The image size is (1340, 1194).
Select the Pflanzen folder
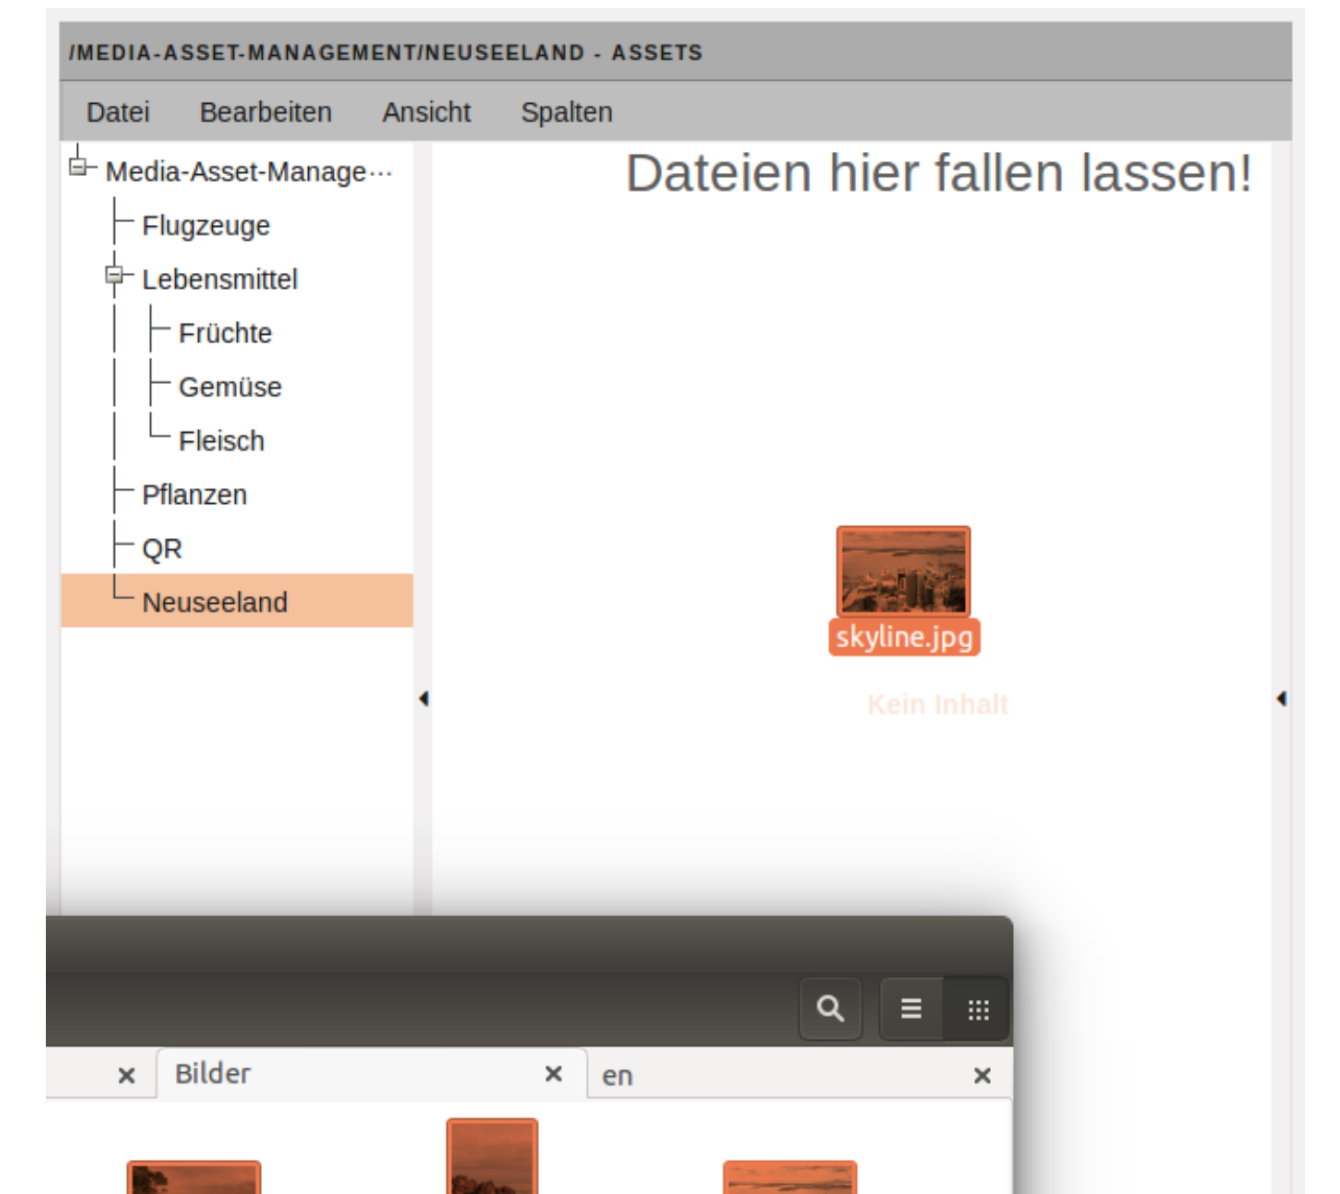coord(194,495)
